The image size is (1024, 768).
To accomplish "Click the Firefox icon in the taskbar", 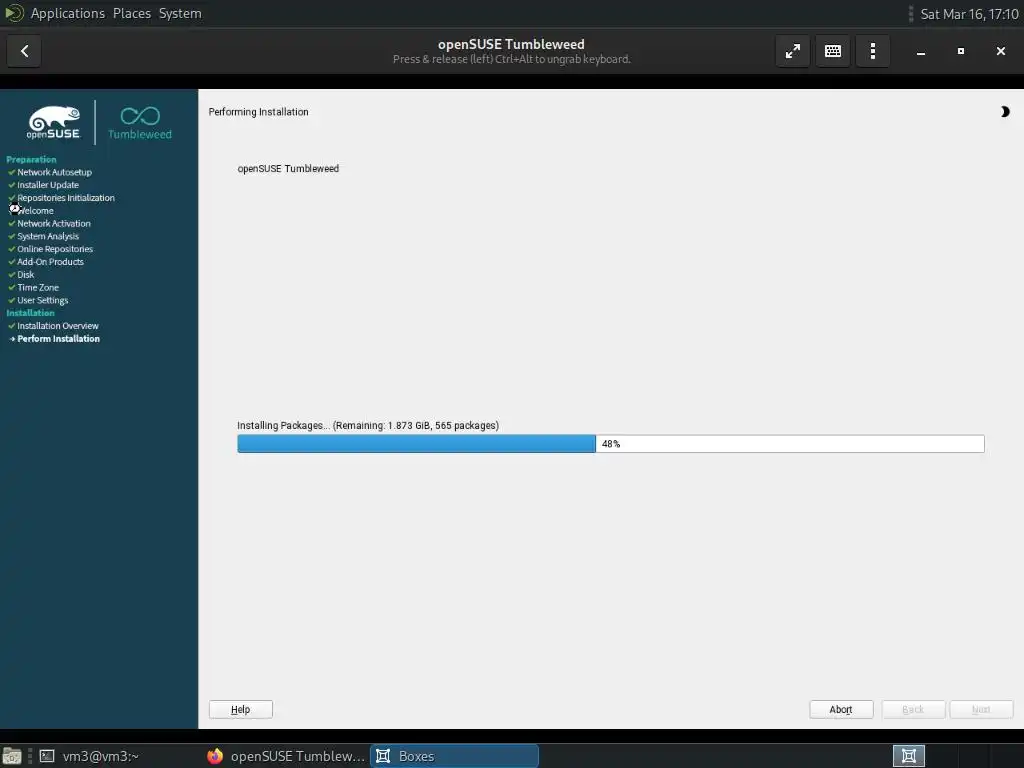I will tap(215, 756).
